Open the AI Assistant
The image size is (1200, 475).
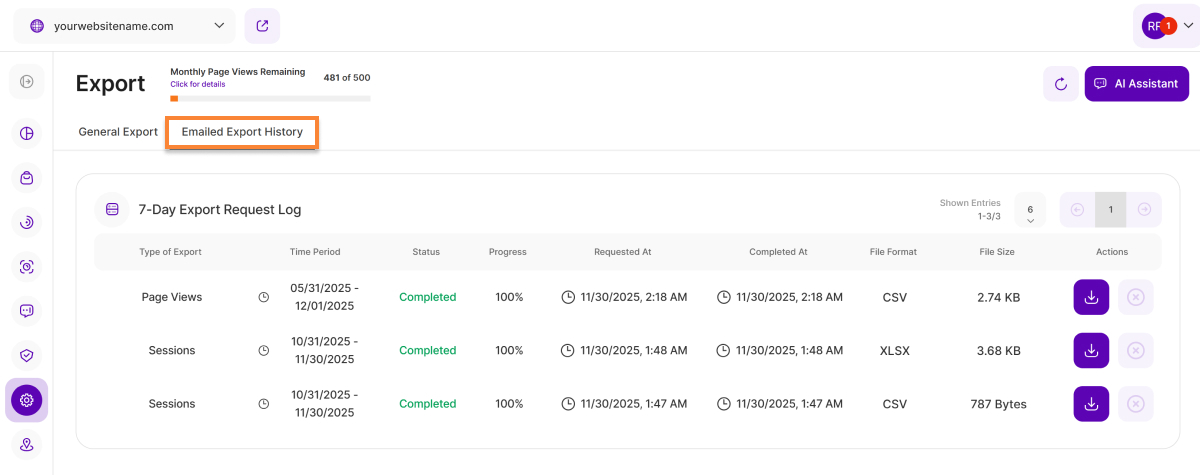(x=1136, y=84)
